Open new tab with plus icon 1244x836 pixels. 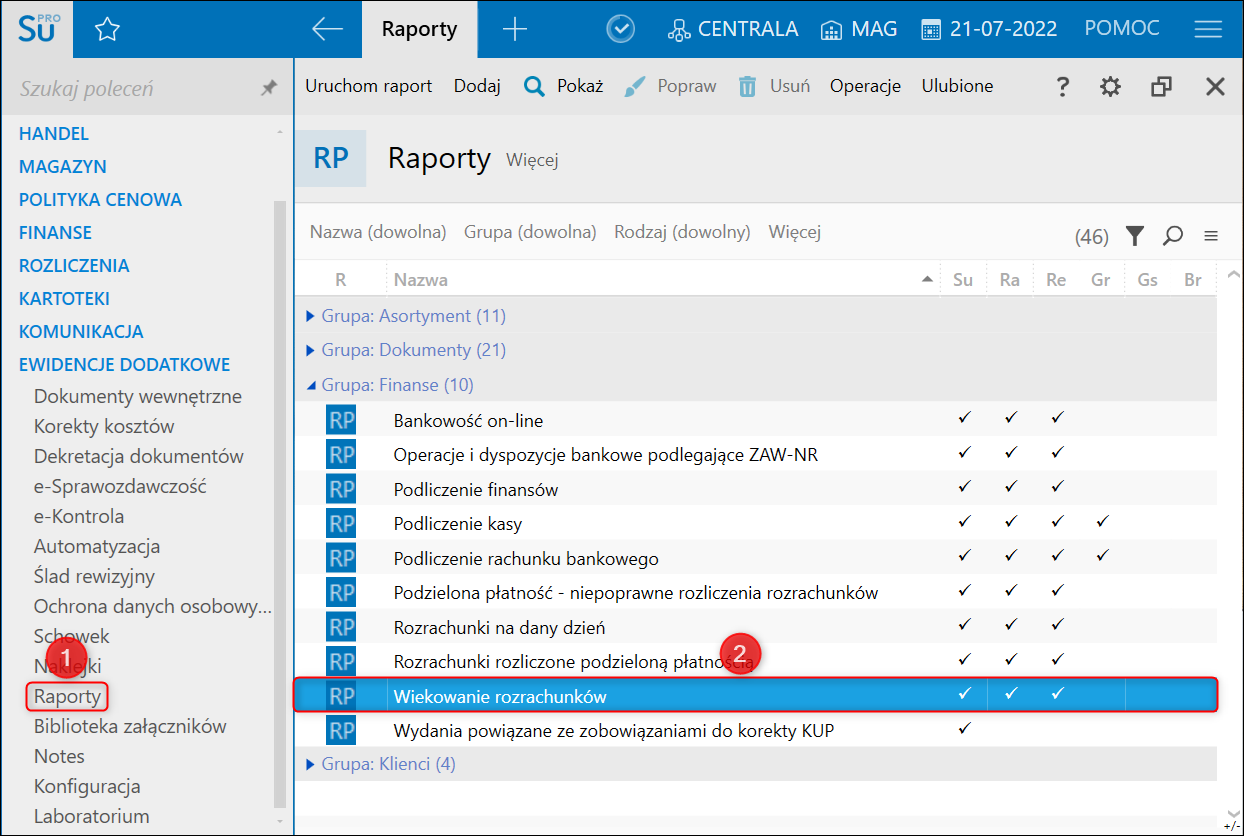tap(514, 29)
